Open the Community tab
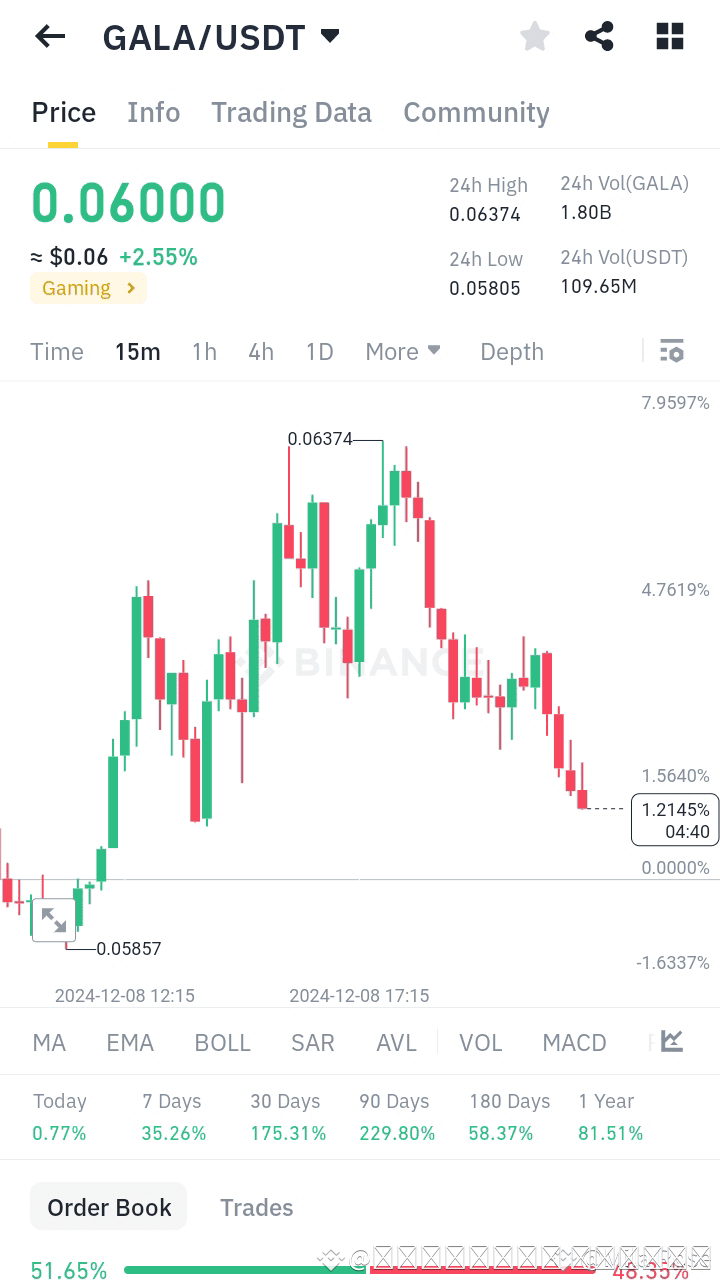Viewport: 720px width, 1281px height. click(476, 112)
